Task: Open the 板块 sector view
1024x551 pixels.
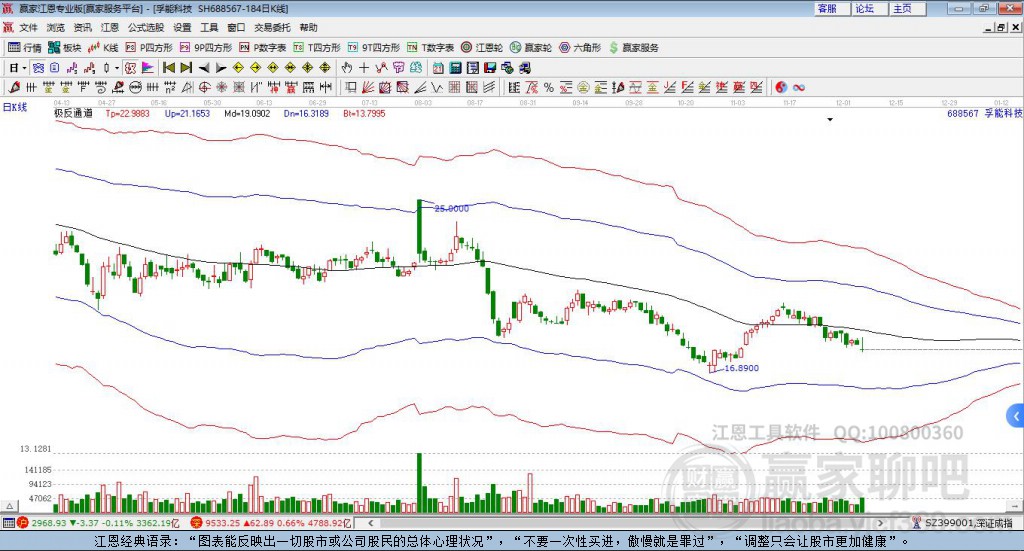Action: coord(64,48)
